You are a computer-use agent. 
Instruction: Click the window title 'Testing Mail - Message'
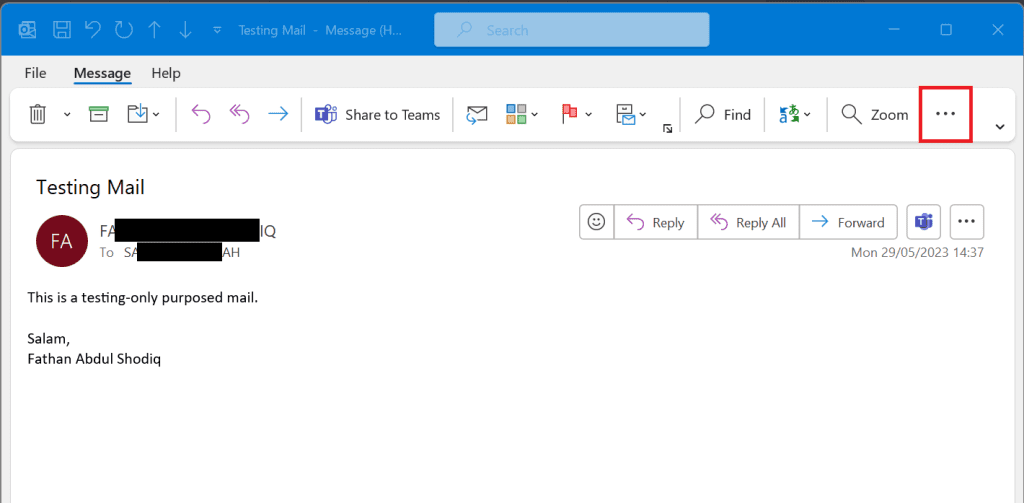tap(320, 30)
